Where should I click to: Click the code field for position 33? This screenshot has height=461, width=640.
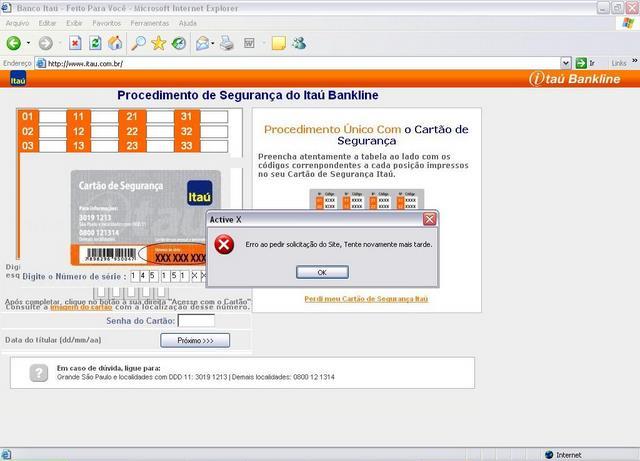tap(214, 146)
